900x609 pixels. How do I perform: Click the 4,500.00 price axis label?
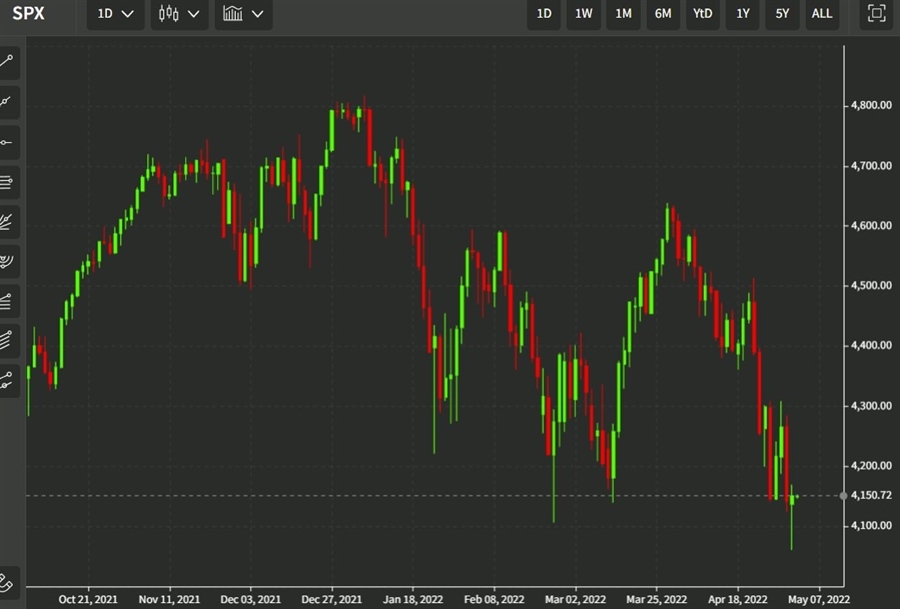[871, 285]
